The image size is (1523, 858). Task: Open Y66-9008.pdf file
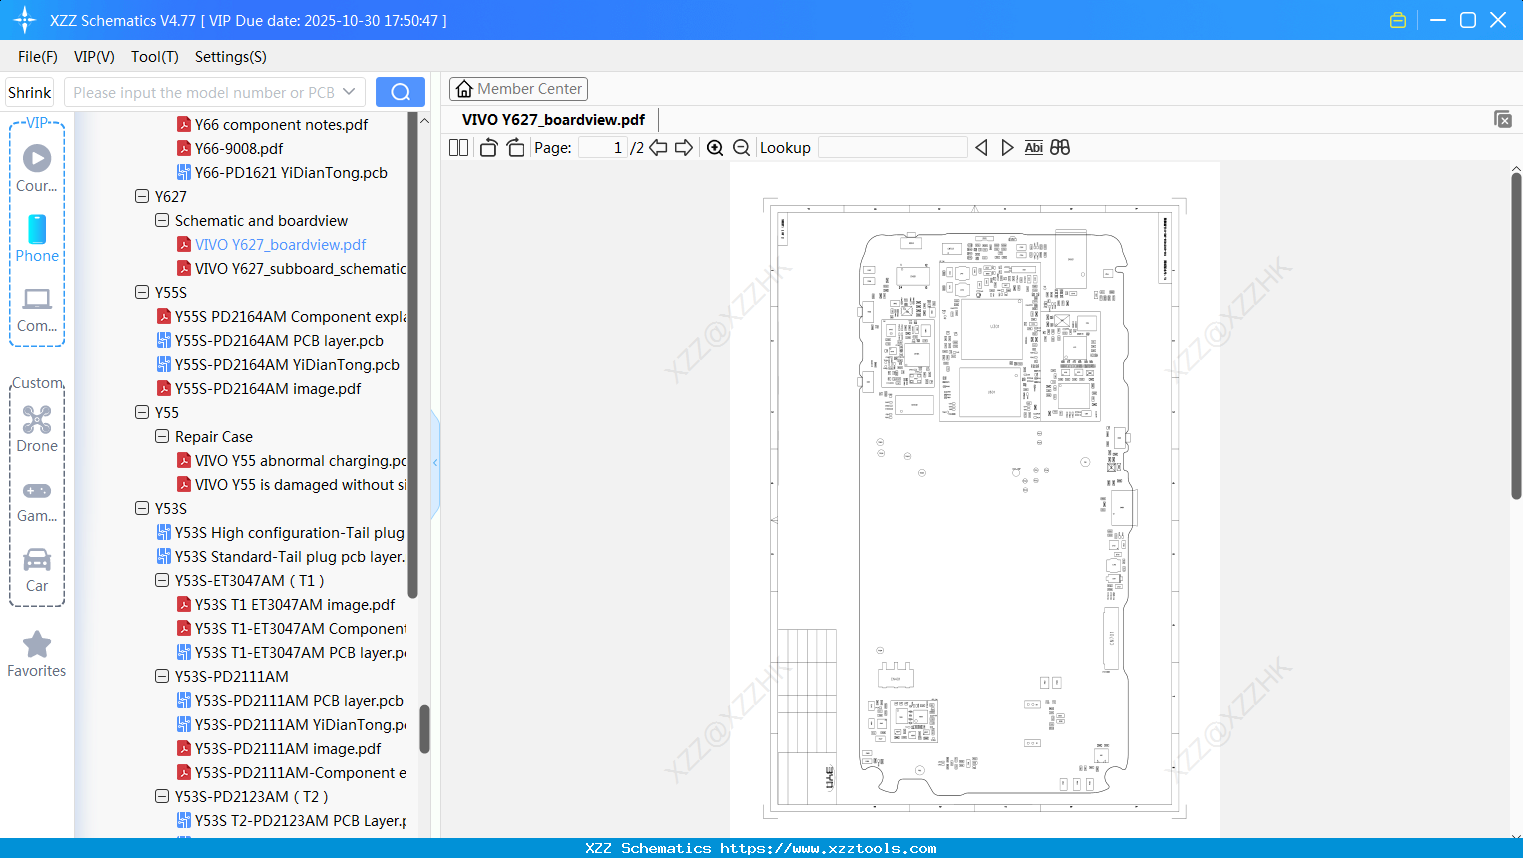click(x=230, y=149)
